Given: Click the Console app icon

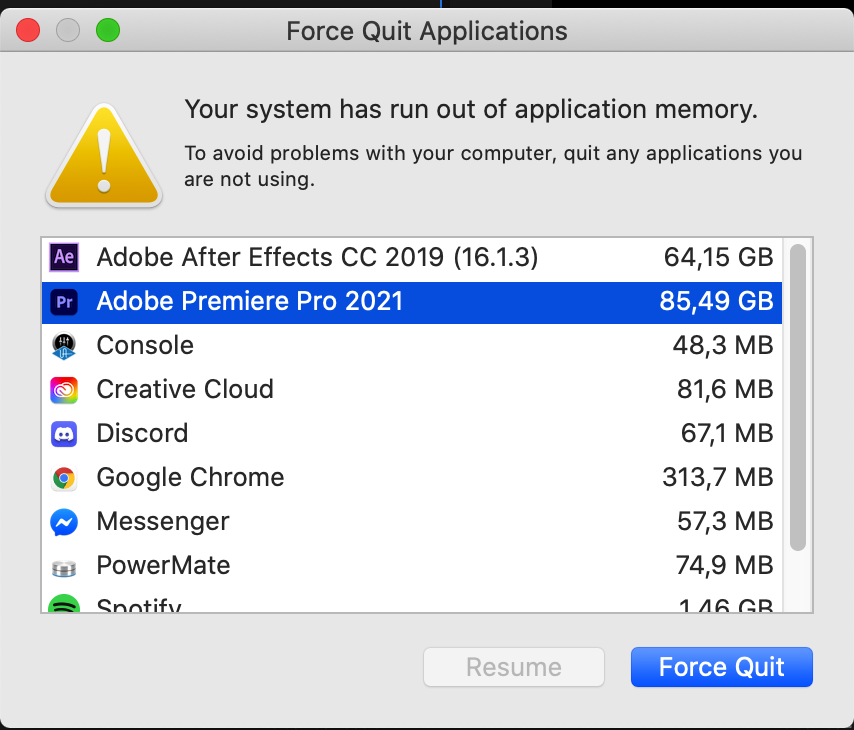Looking at the screenshot, I should point(64,346).
